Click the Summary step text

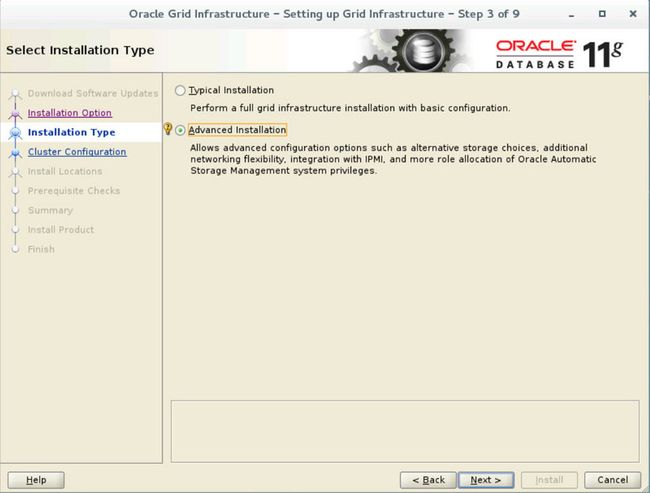[x=50, y=210]
